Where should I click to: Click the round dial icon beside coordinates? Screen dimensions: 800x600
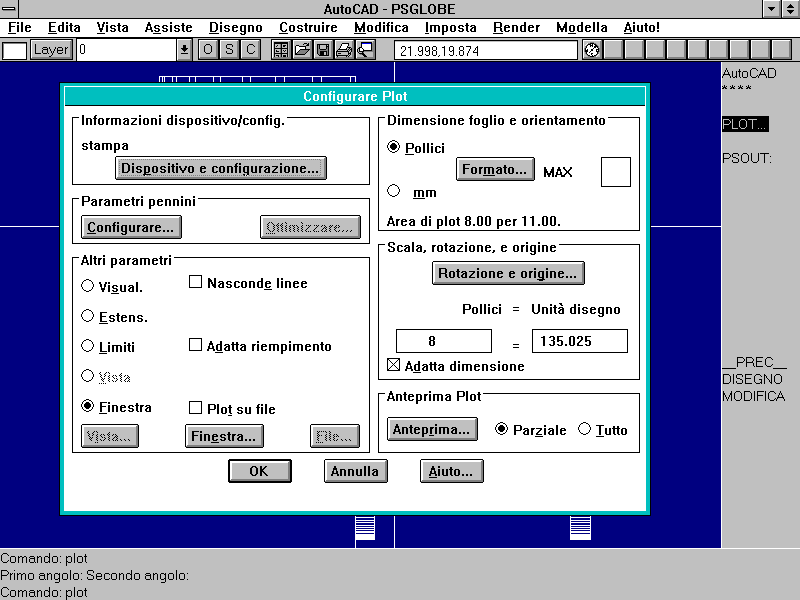coord(592,50)
